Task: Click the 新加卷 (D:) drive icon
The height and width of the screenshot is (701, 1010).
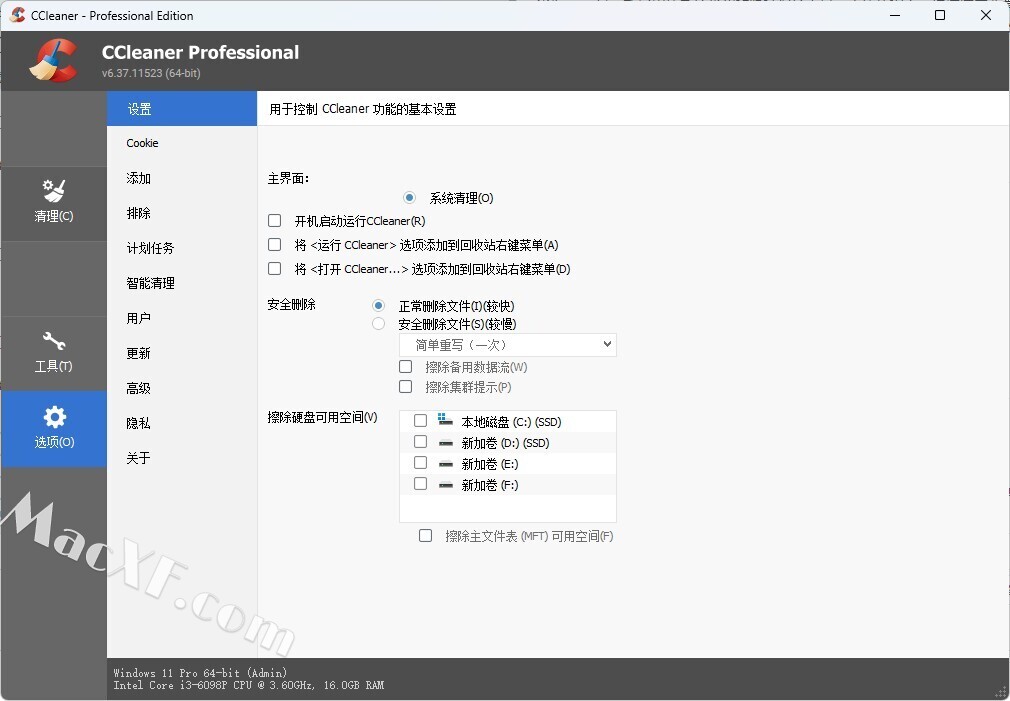Action: click(445, 443)
